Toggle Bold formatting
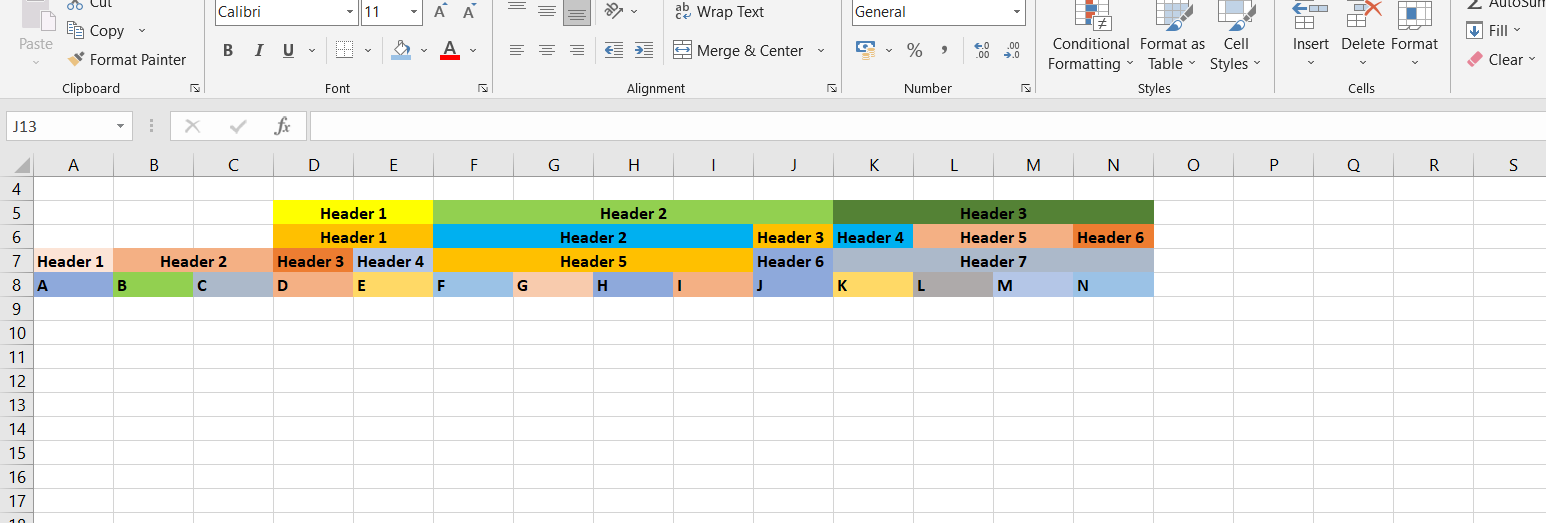This screenshot has height=523, width=1546. (x=228, y=50)
